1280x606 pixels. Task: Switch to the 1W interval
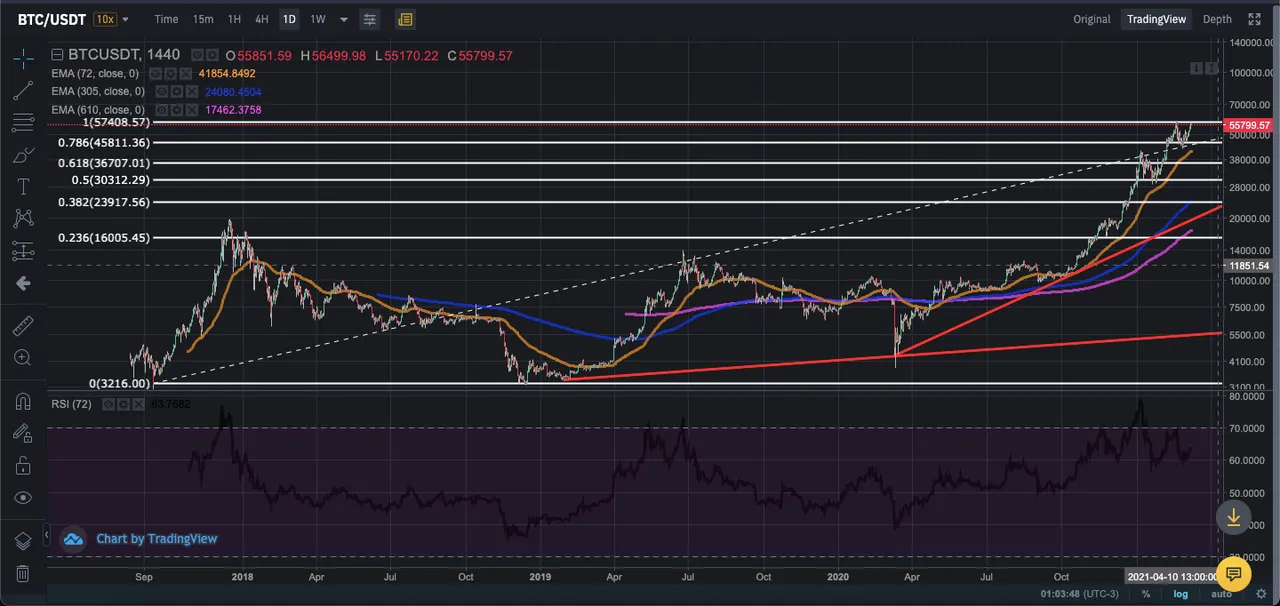coord(318,19)
